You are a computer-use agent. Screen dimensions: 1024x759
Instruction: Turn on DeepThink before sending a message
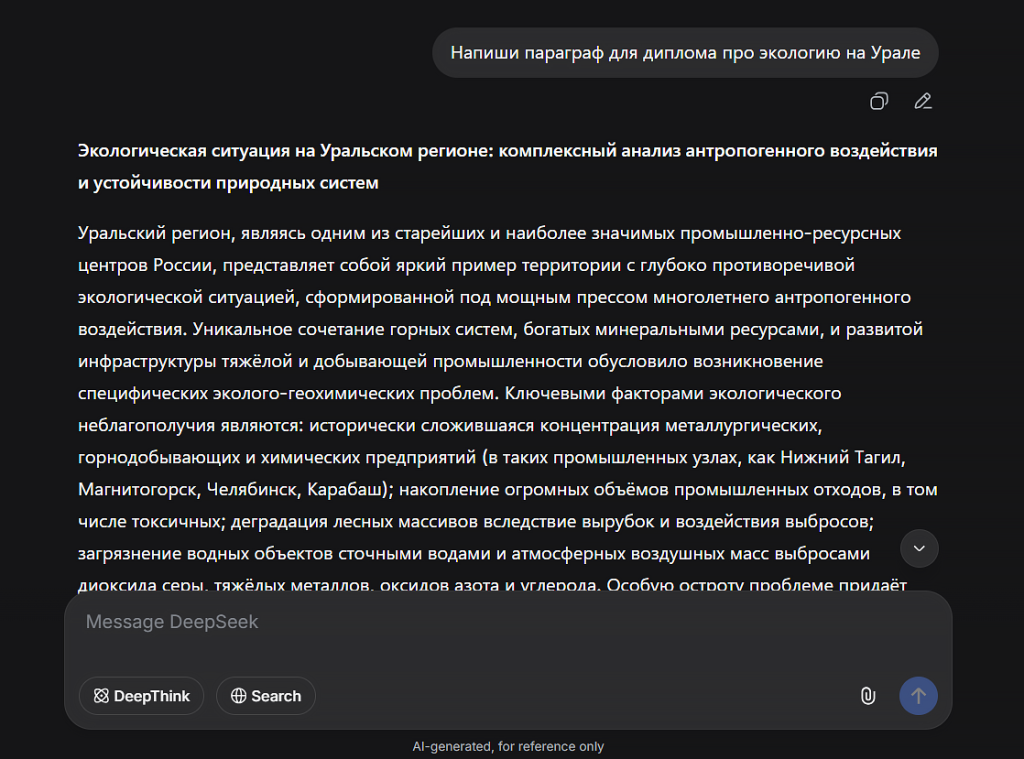(141, 695)
